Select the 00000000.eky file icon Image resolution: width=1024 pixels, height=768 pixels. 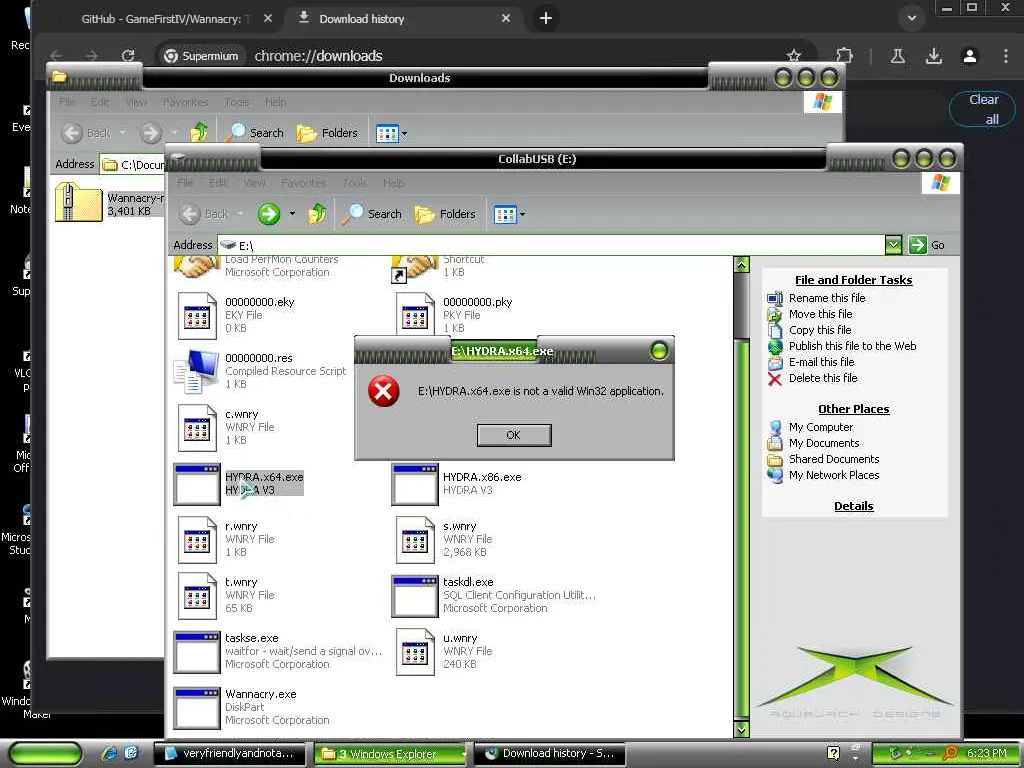click(x=197, y=316)
